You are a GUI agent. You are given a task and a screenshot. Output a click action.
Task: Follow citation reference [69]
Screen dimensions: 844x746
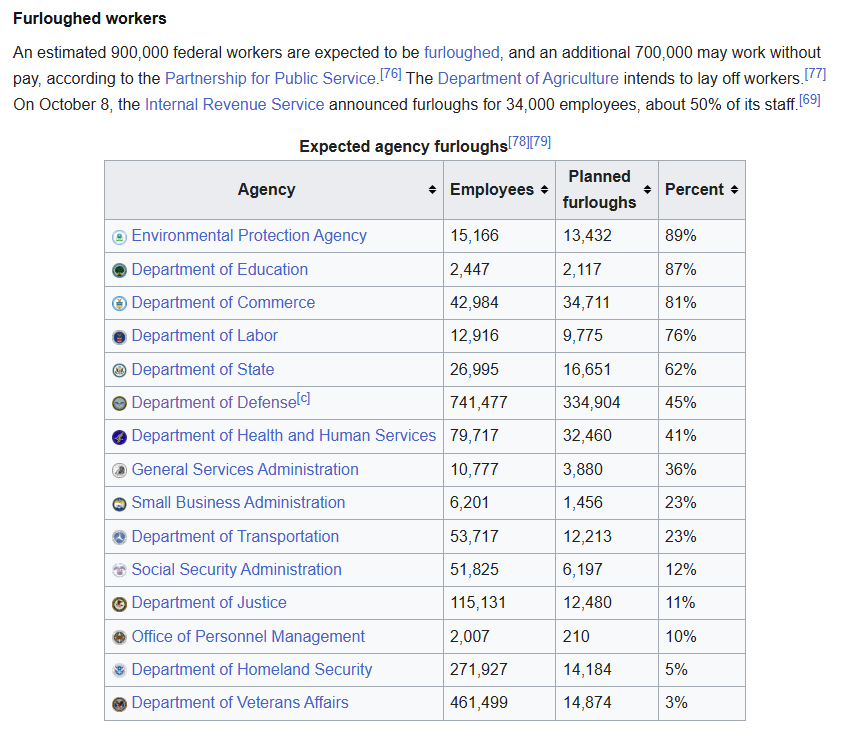pyautogui.click(x=810, y=100)
